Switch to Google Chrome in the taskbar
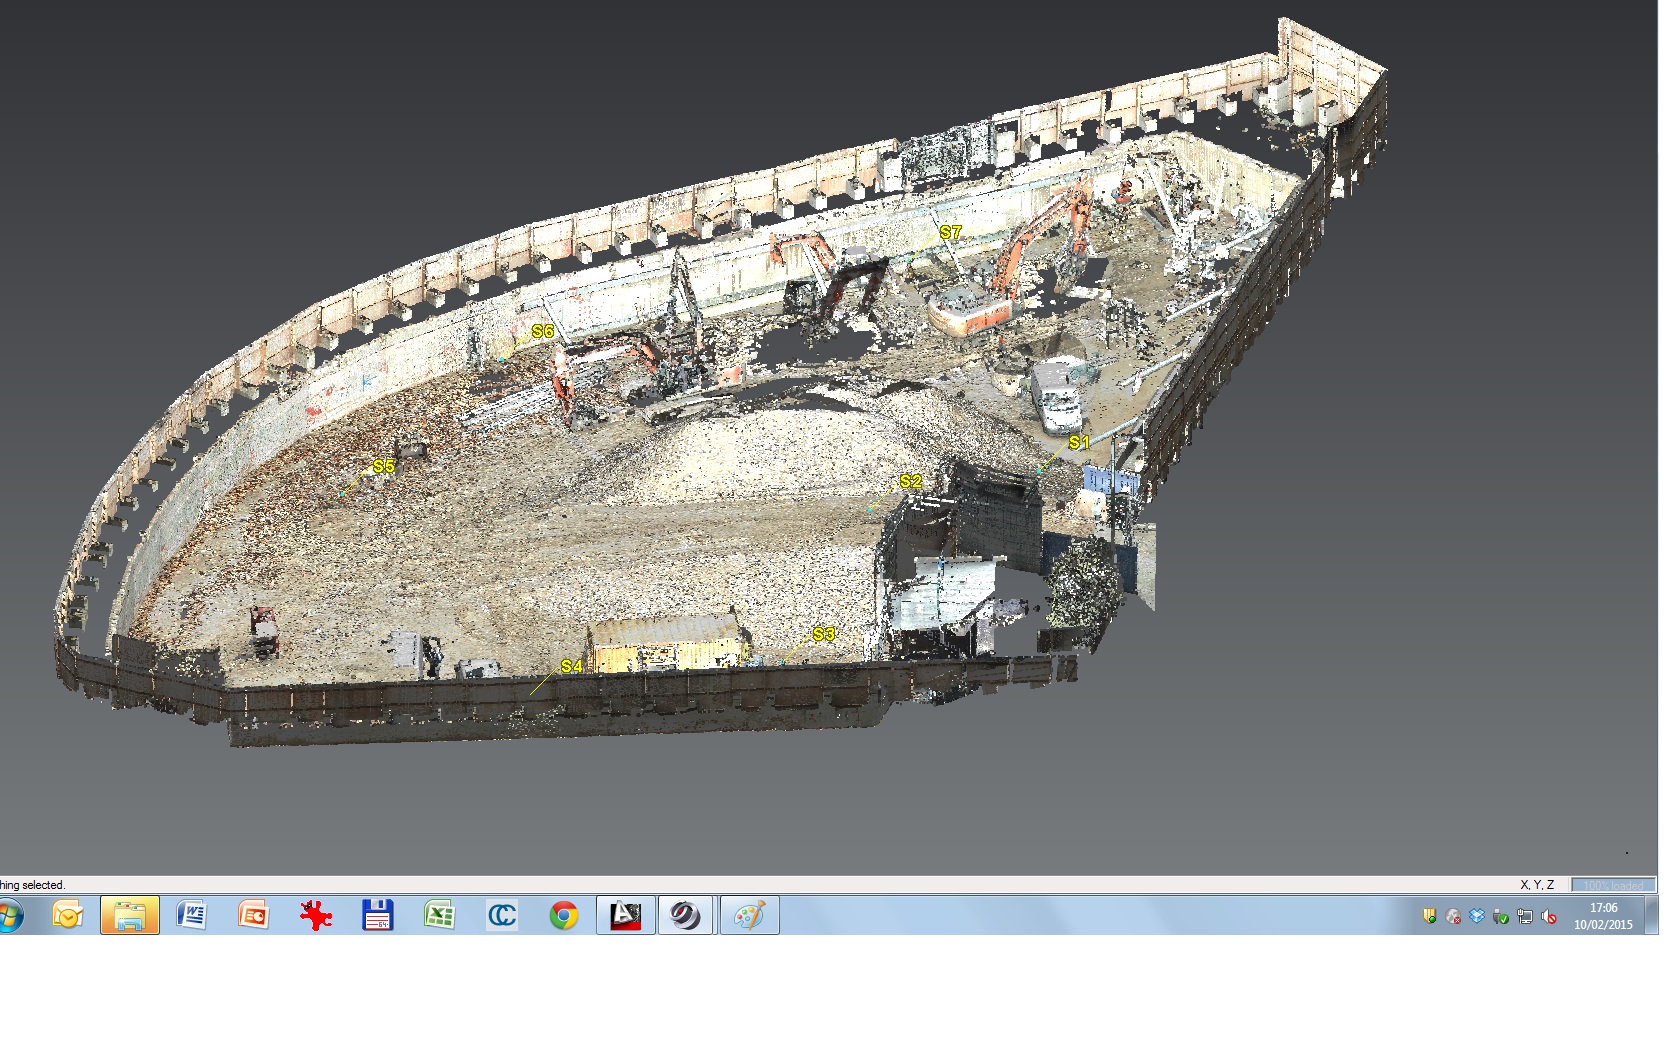The image size is (1680, 1050). click(x=564, y=915)
